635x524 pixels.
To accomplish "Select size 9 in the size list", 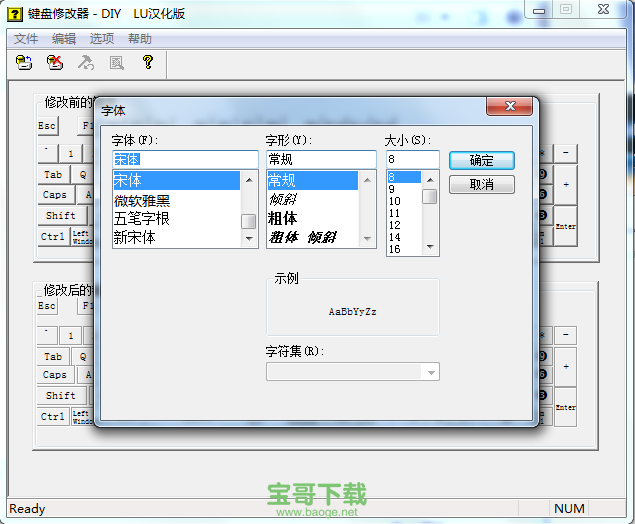I will point(404,189).
